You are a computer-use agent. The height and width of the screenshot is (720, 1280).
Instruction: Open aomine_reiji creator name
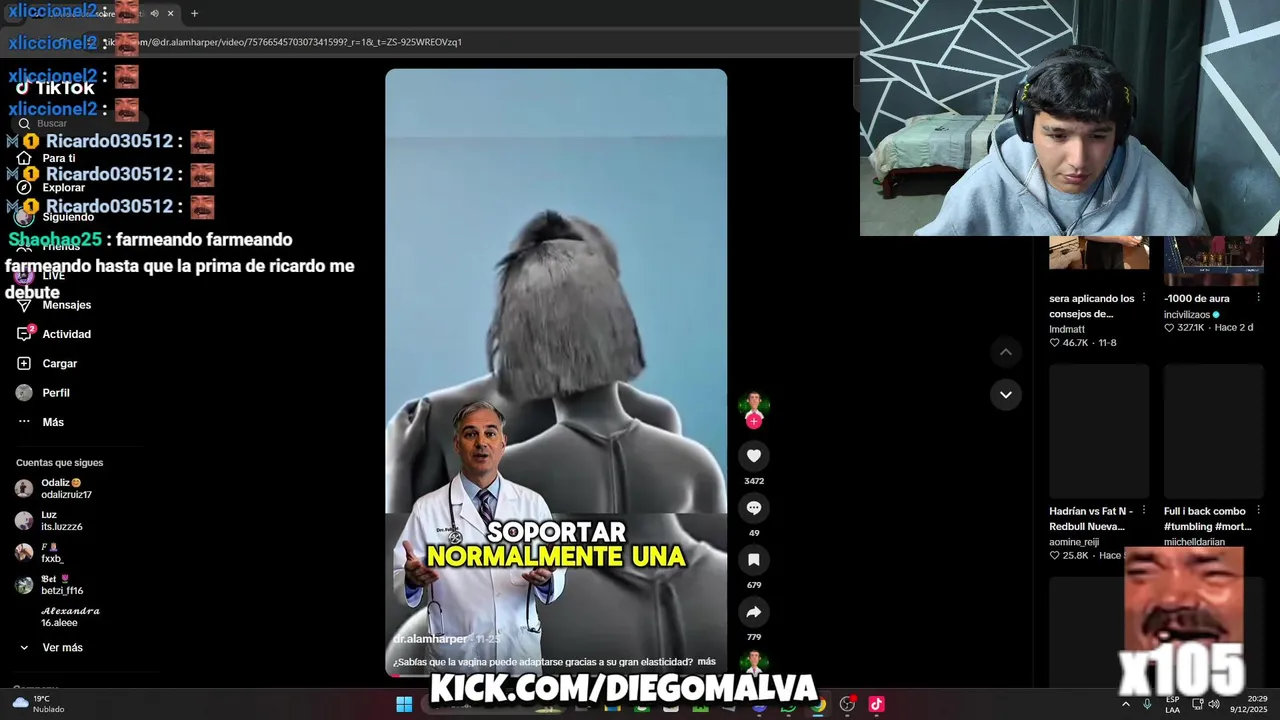coord(1074,542)
